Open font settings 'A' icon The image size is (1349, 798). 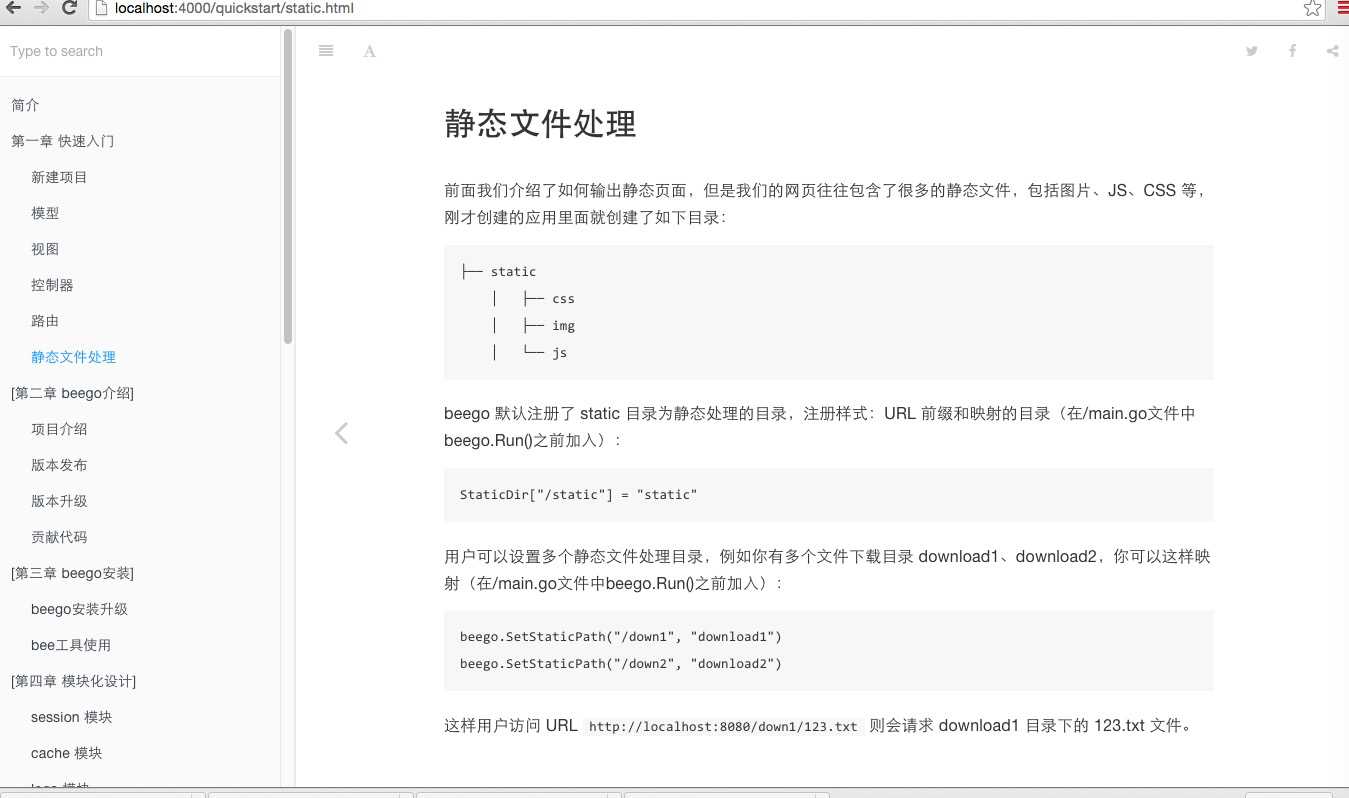pyautogui.click(x=369, y=51)
